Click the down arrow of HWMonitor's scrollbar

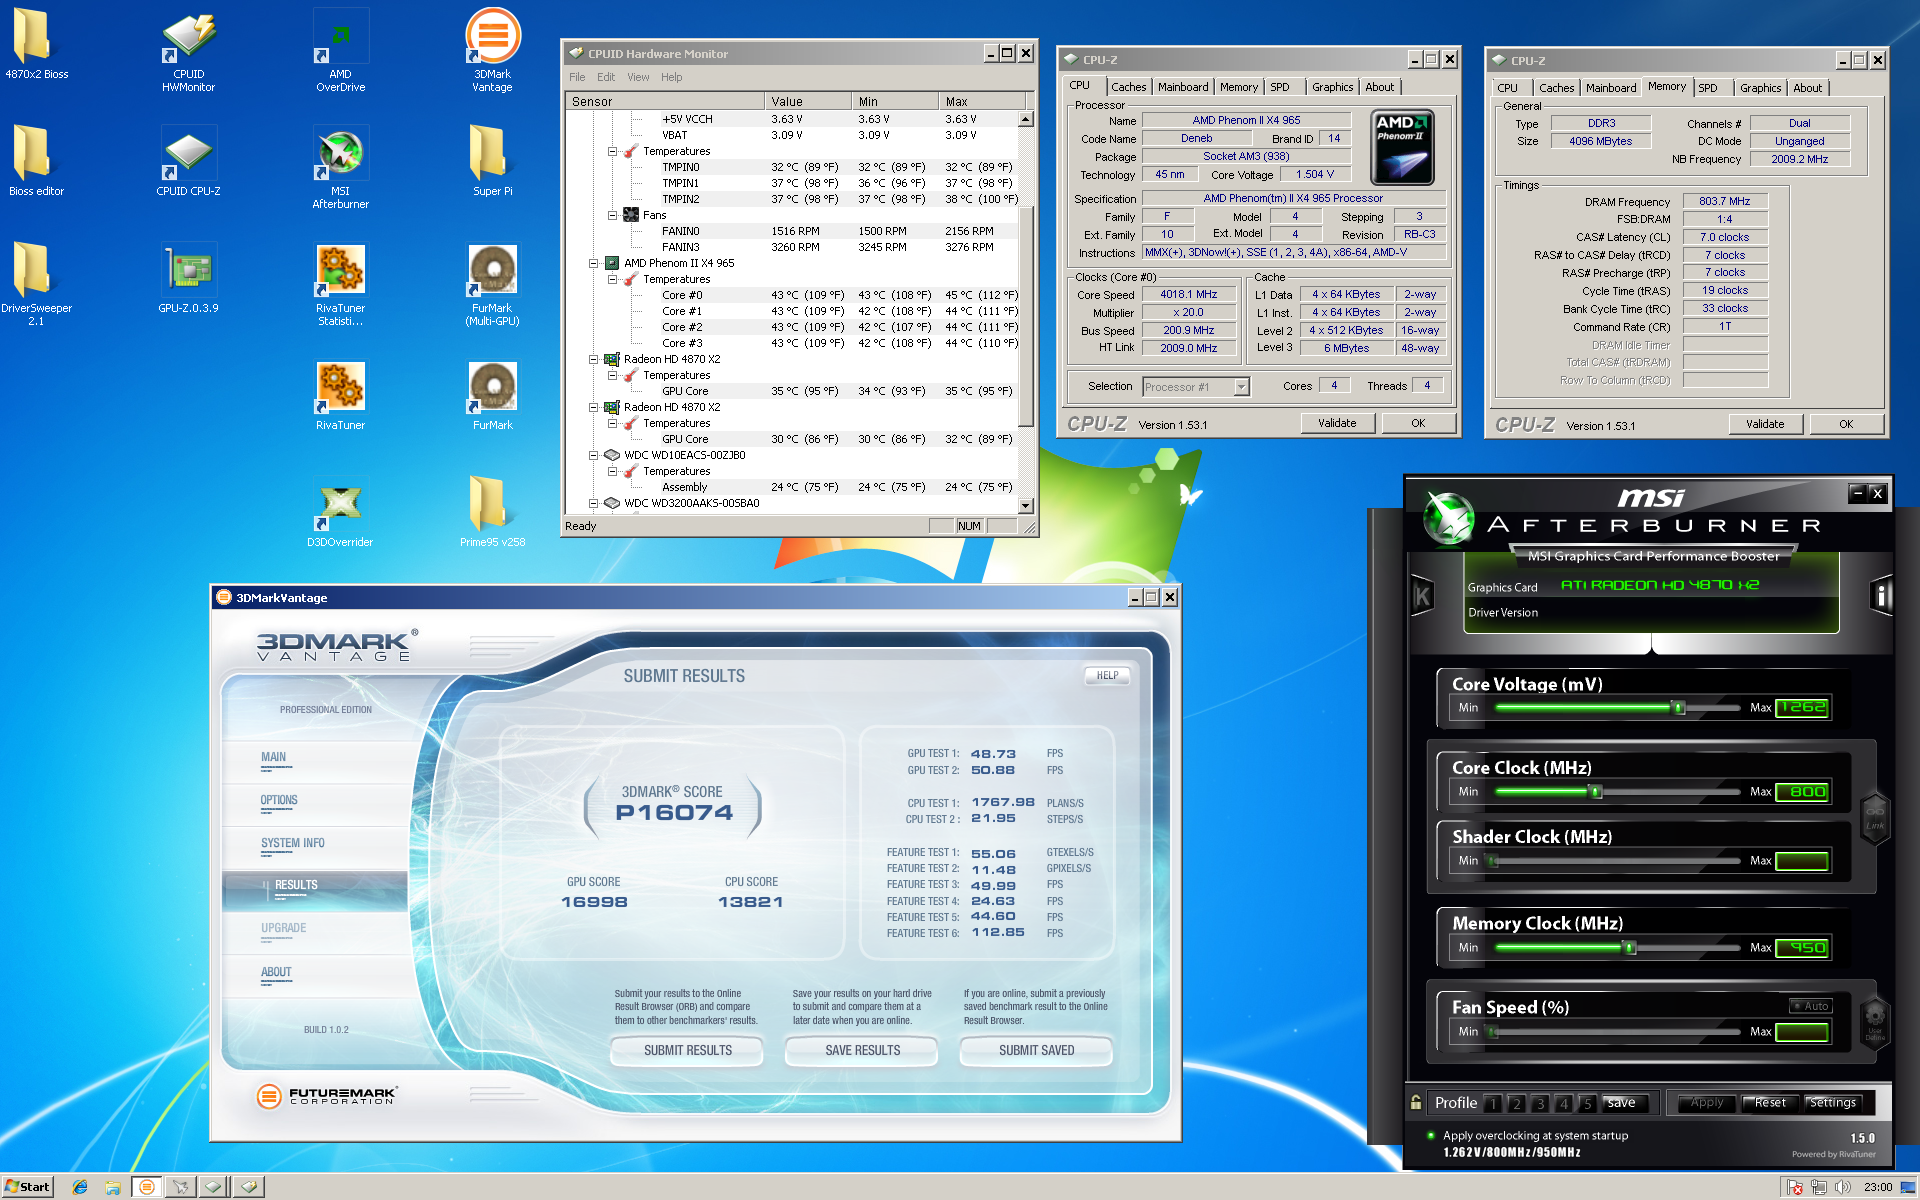point(1026,506)
